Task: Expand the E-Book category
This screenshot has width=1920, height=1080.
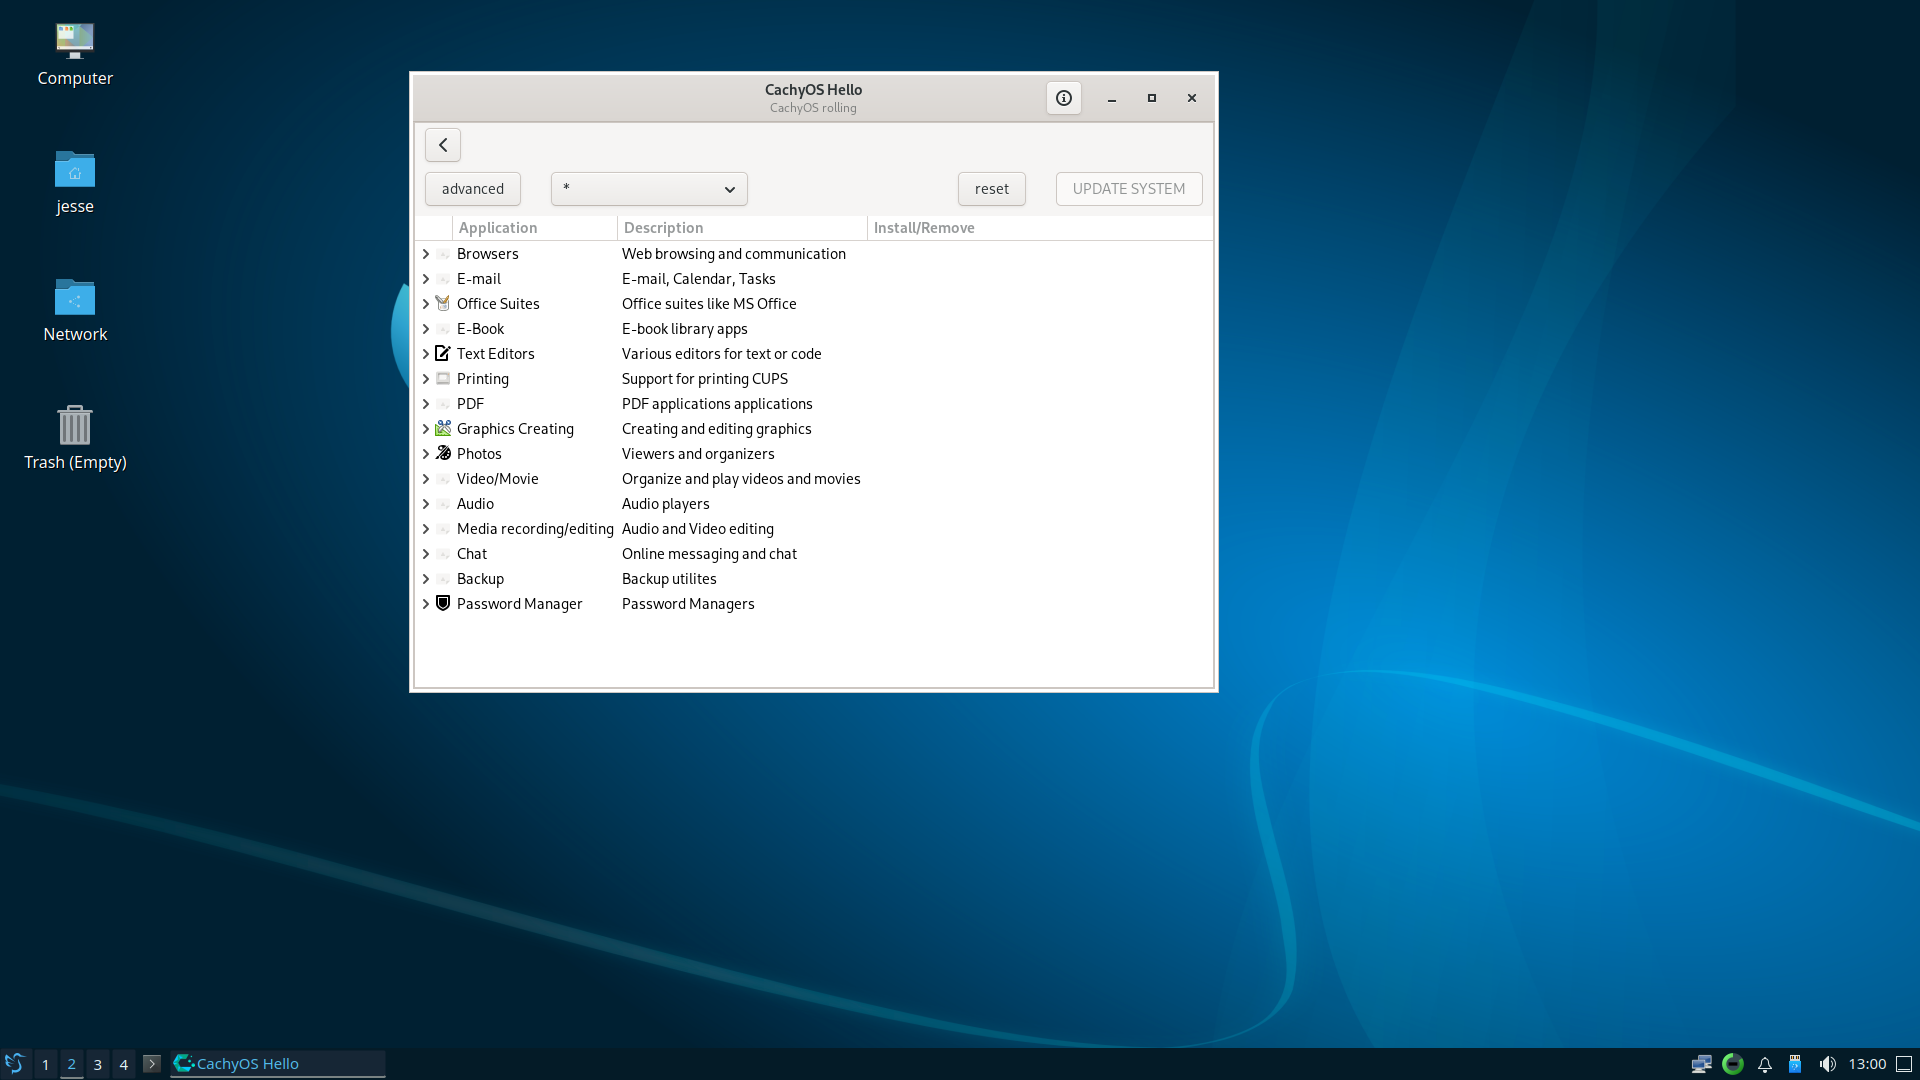Action: pyautogui.click(x=426, y=329)
